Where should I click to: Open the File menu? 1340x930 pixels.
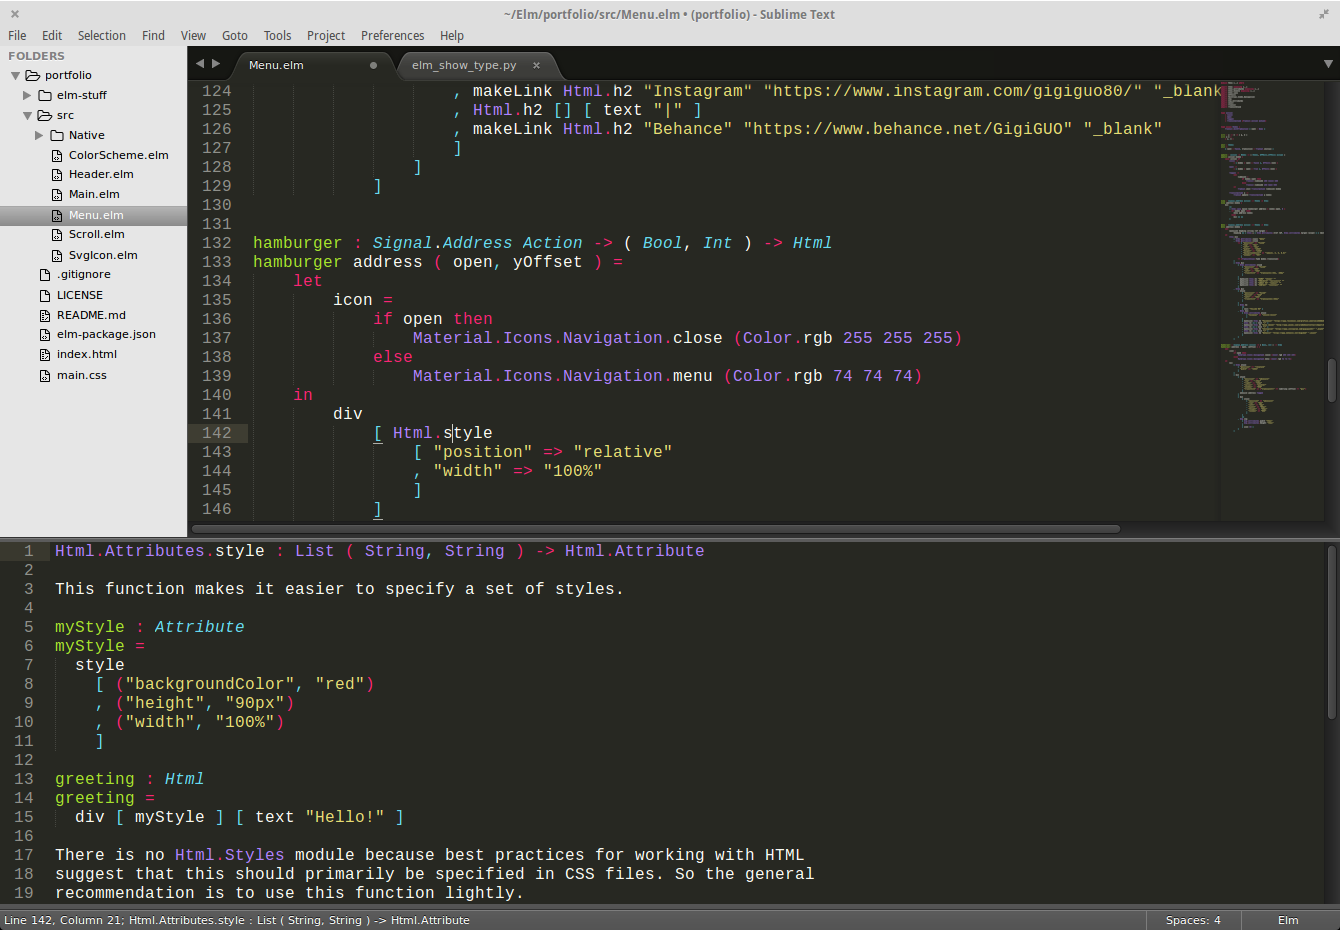tap(17, 35)
